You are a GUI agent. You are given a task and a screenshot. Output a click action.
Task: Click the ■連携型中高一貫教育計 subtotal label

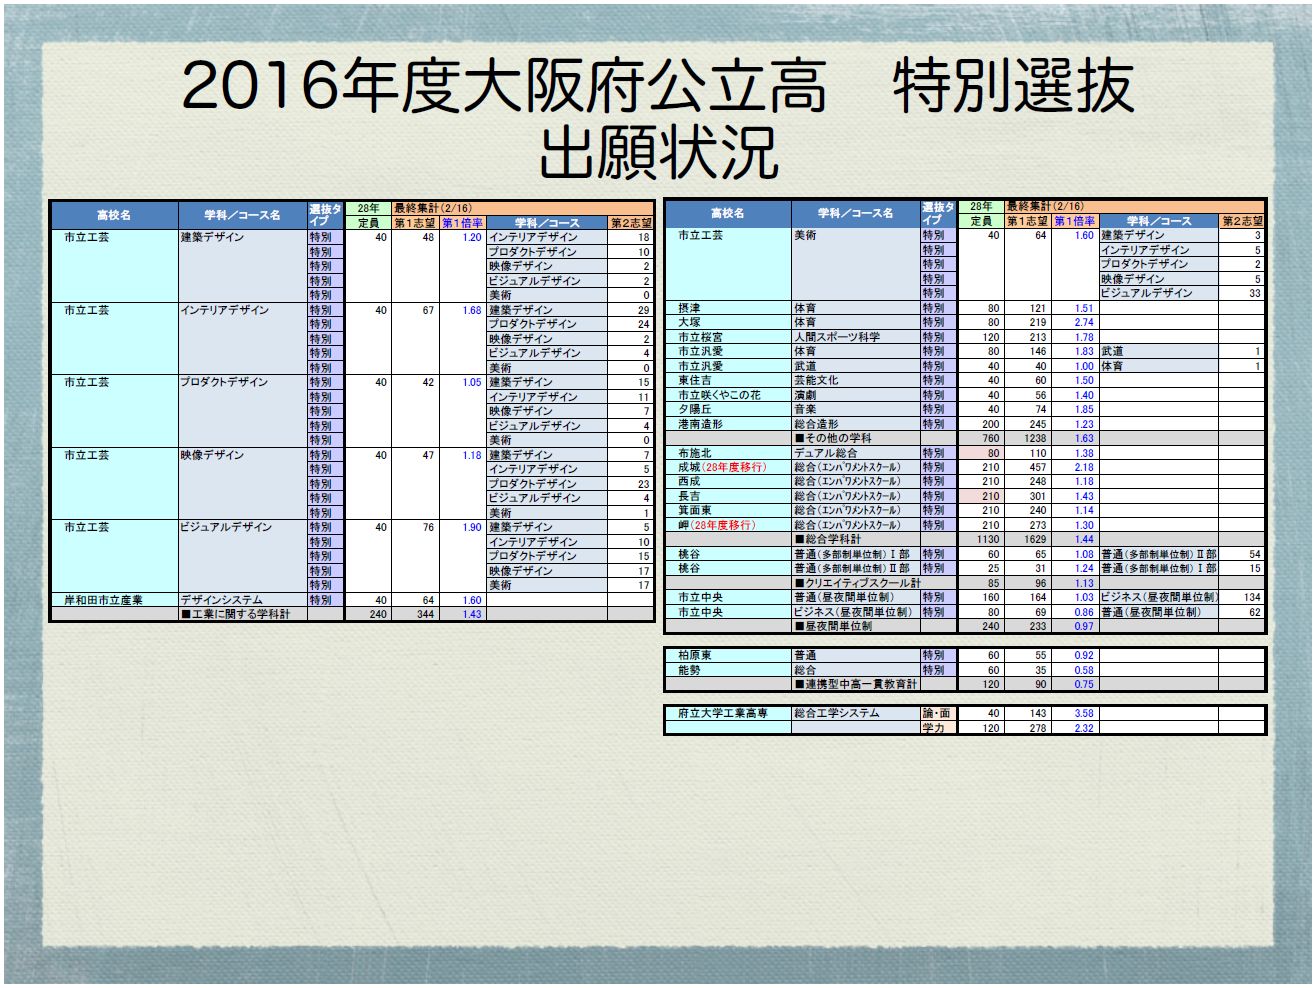pyautogui.click(x=856, y=684)
